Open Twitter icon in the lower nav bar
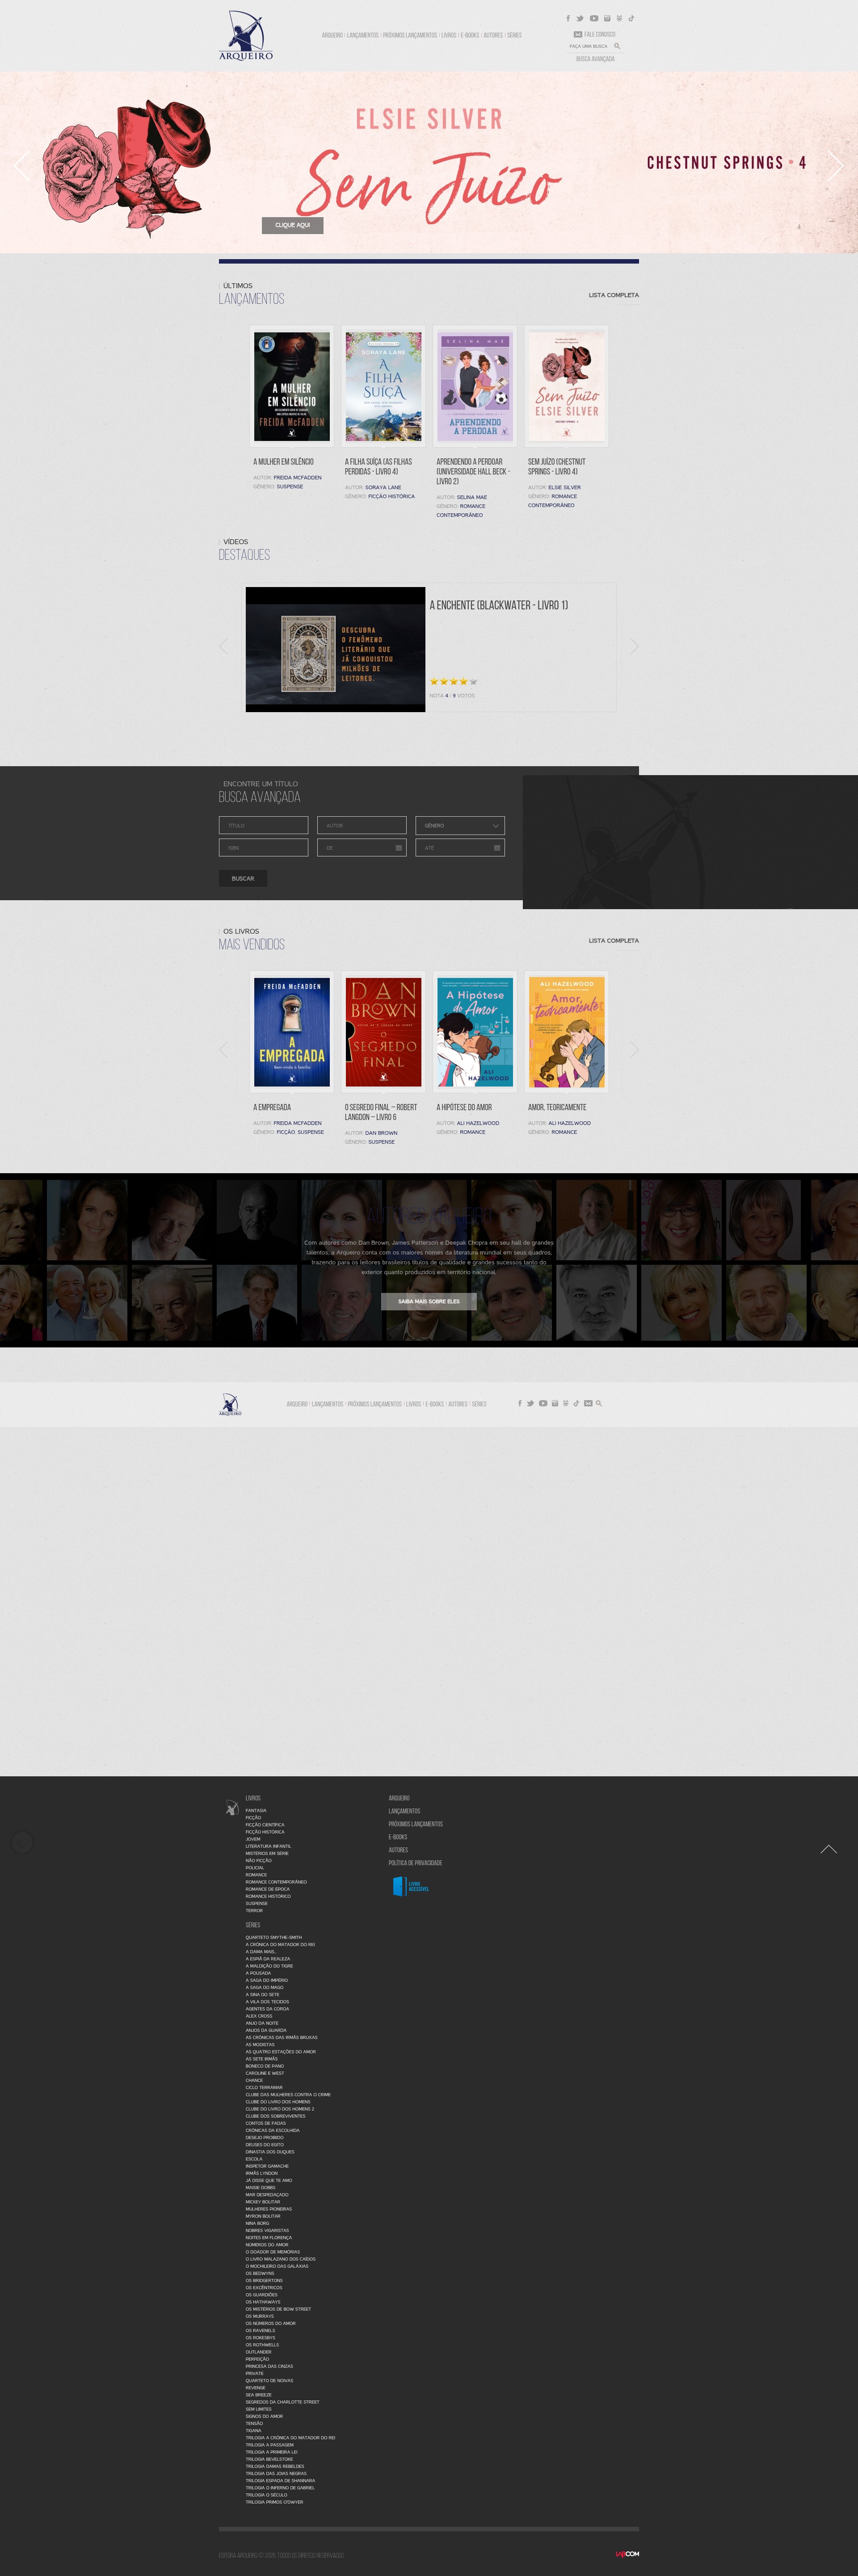Viewport: 858px width, 2576px height. coord(531,1403)
